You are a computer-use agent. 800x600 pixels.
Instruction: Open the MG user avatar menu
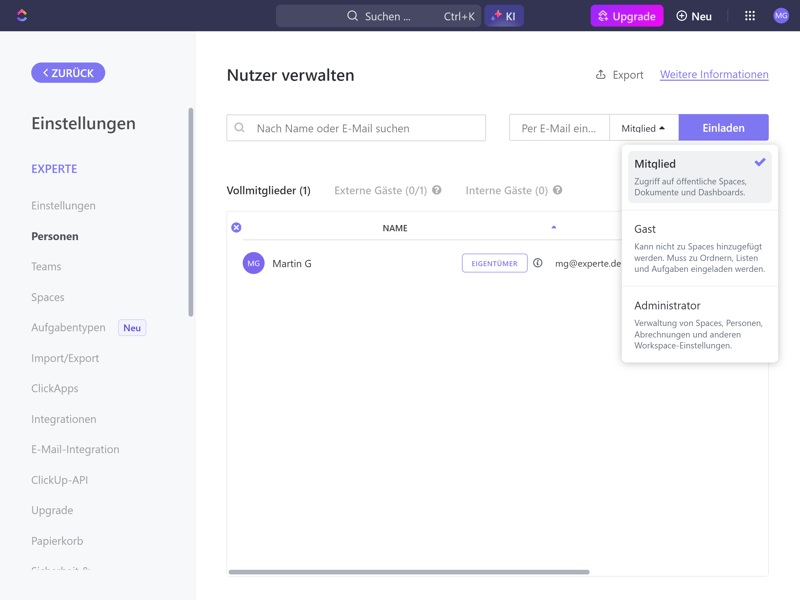(x=781, y=16)
